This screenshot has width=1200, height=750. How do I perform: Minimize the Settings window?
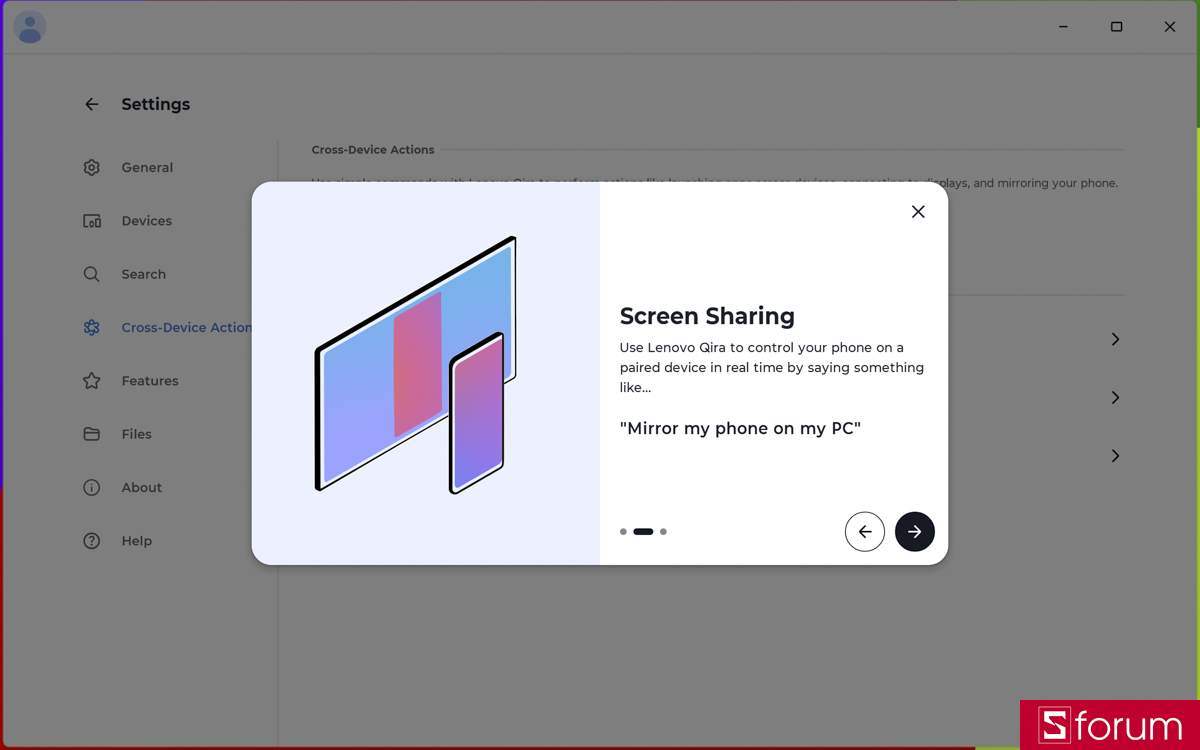pyautogui.click(x=1064, y=27)
